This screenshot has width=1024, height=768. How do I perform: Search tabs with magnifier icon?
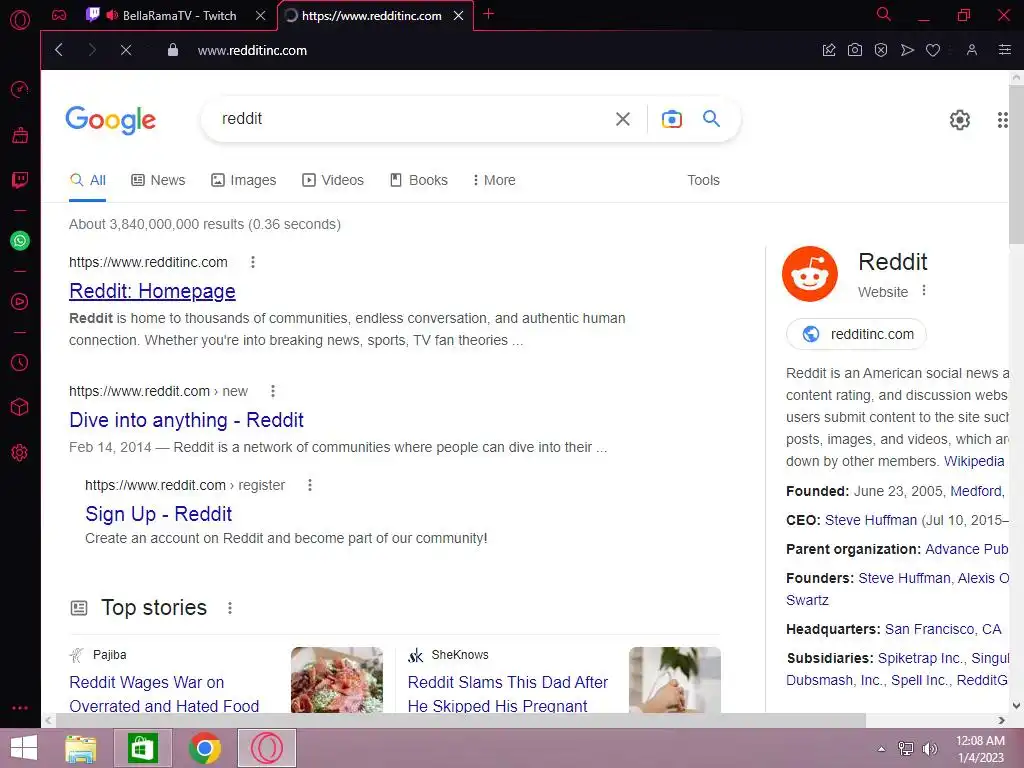(883, 14)
